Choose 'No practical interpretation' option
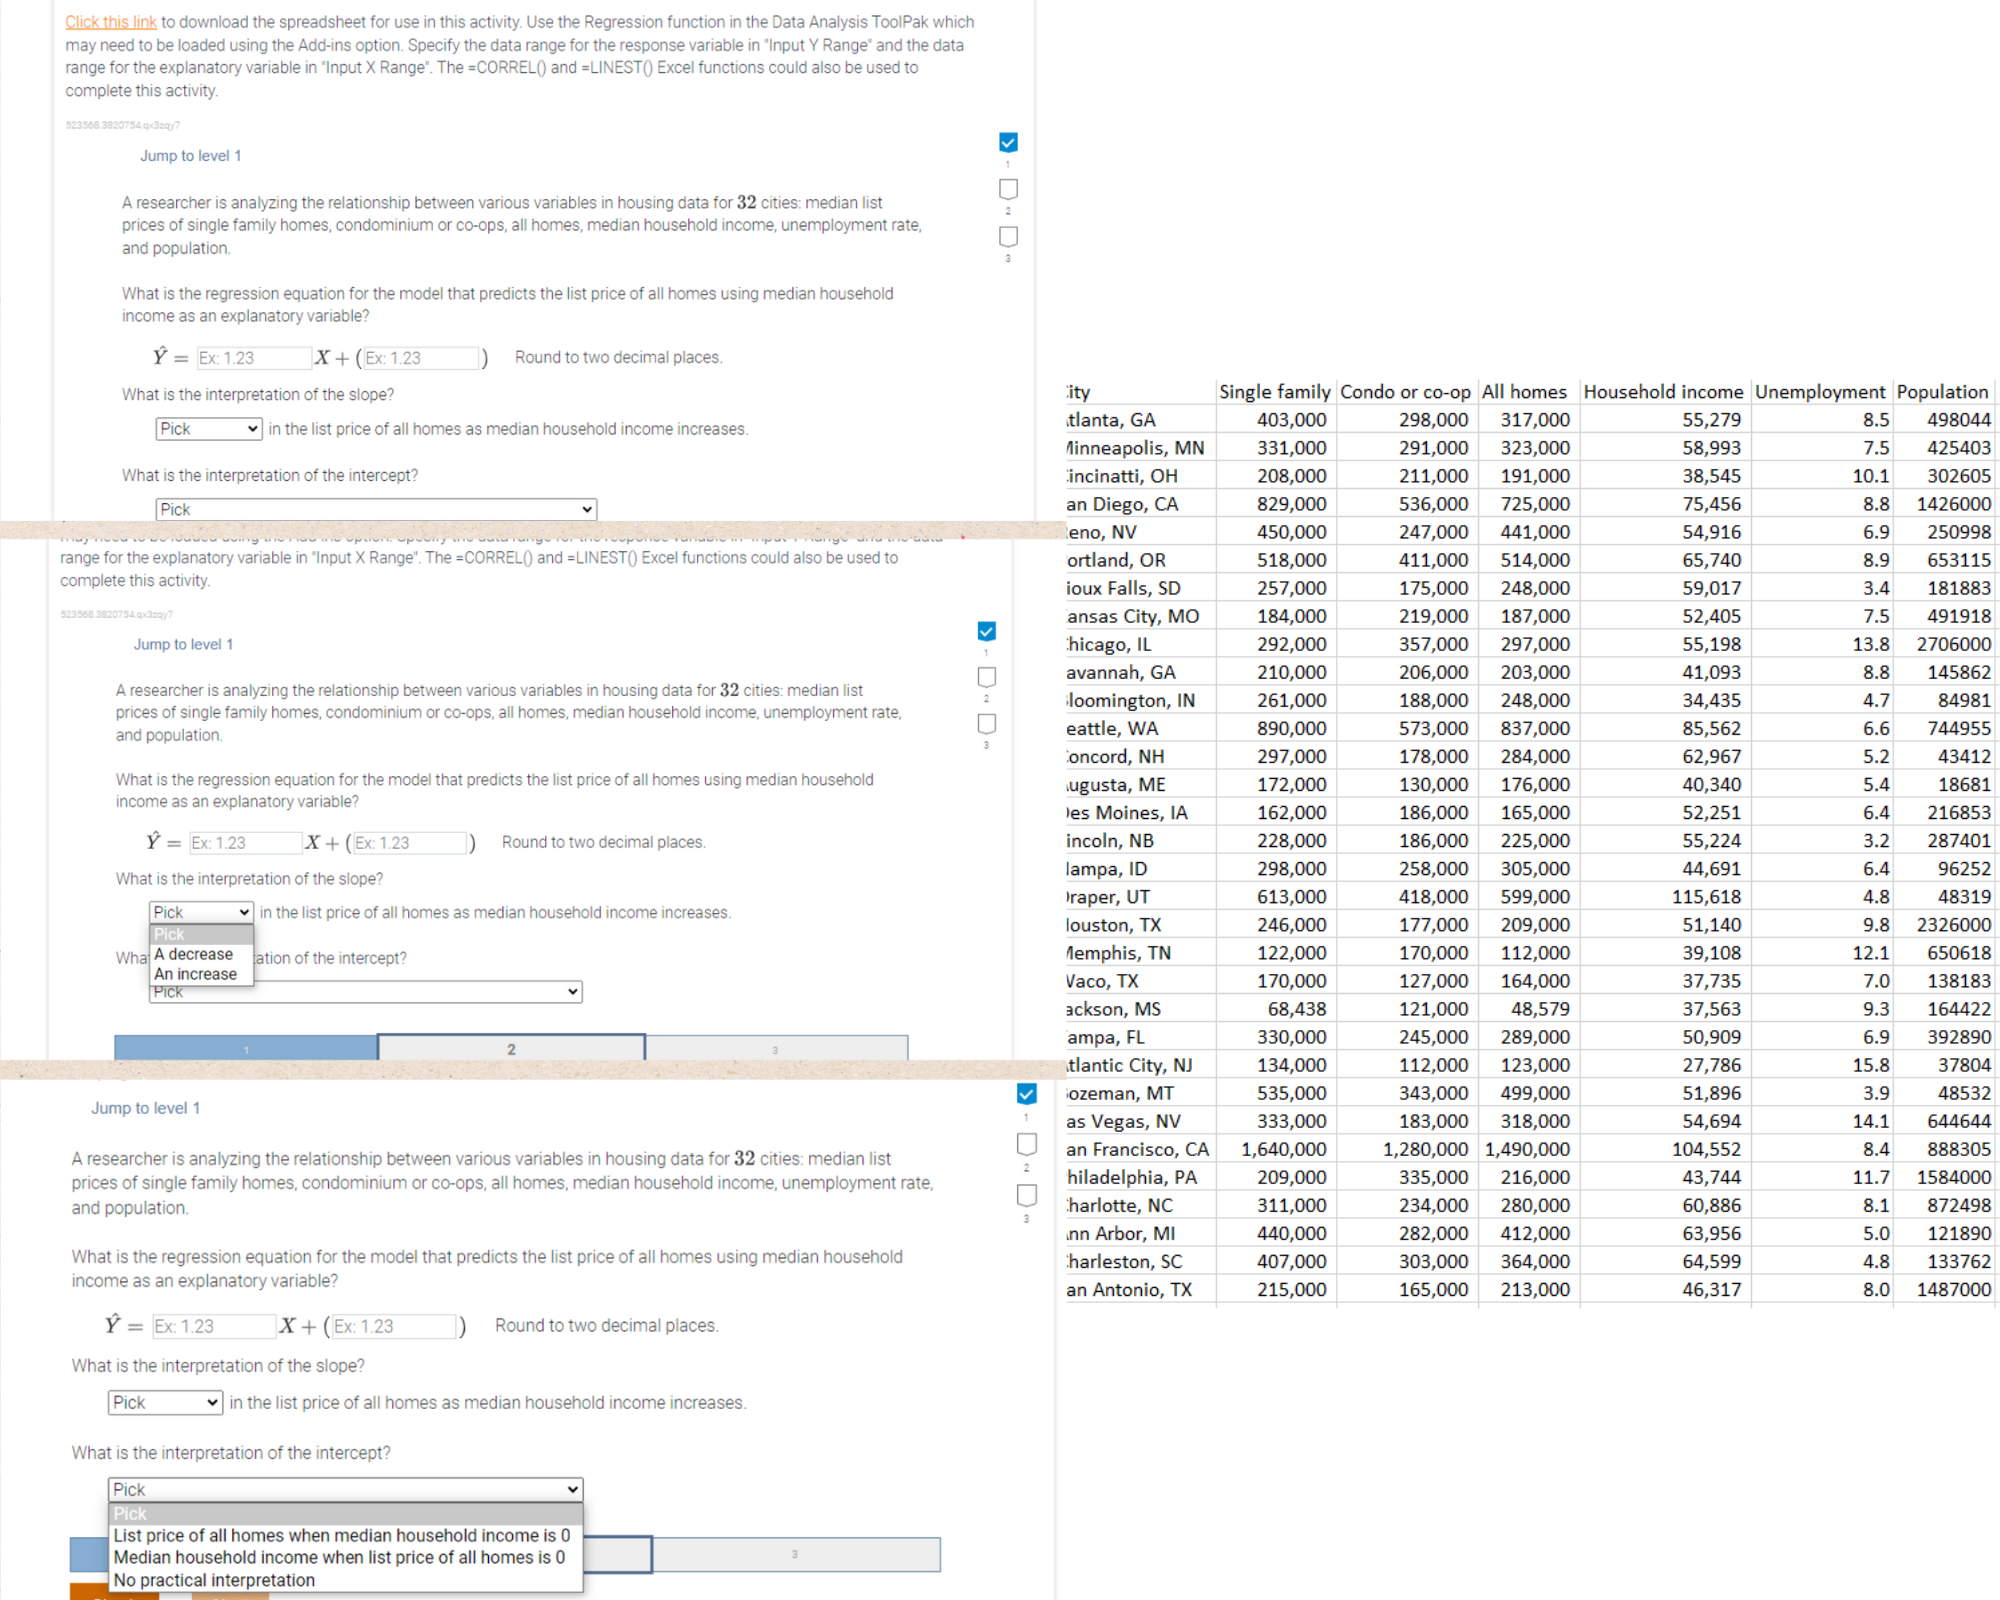The height and width of the screenshot is (1600, 2000). (x=213, y=1579)
